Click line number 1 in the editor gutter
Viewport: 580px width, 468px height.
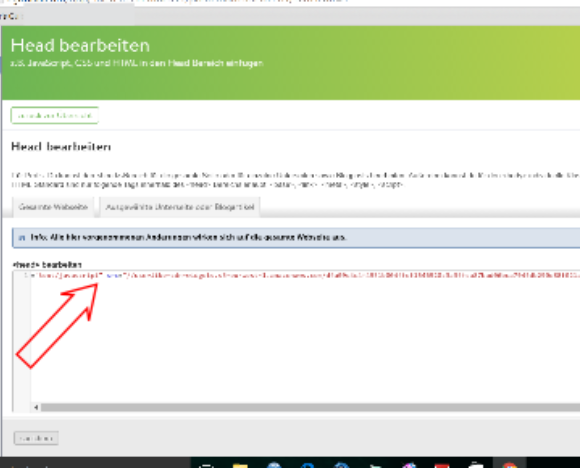point(26,275)
